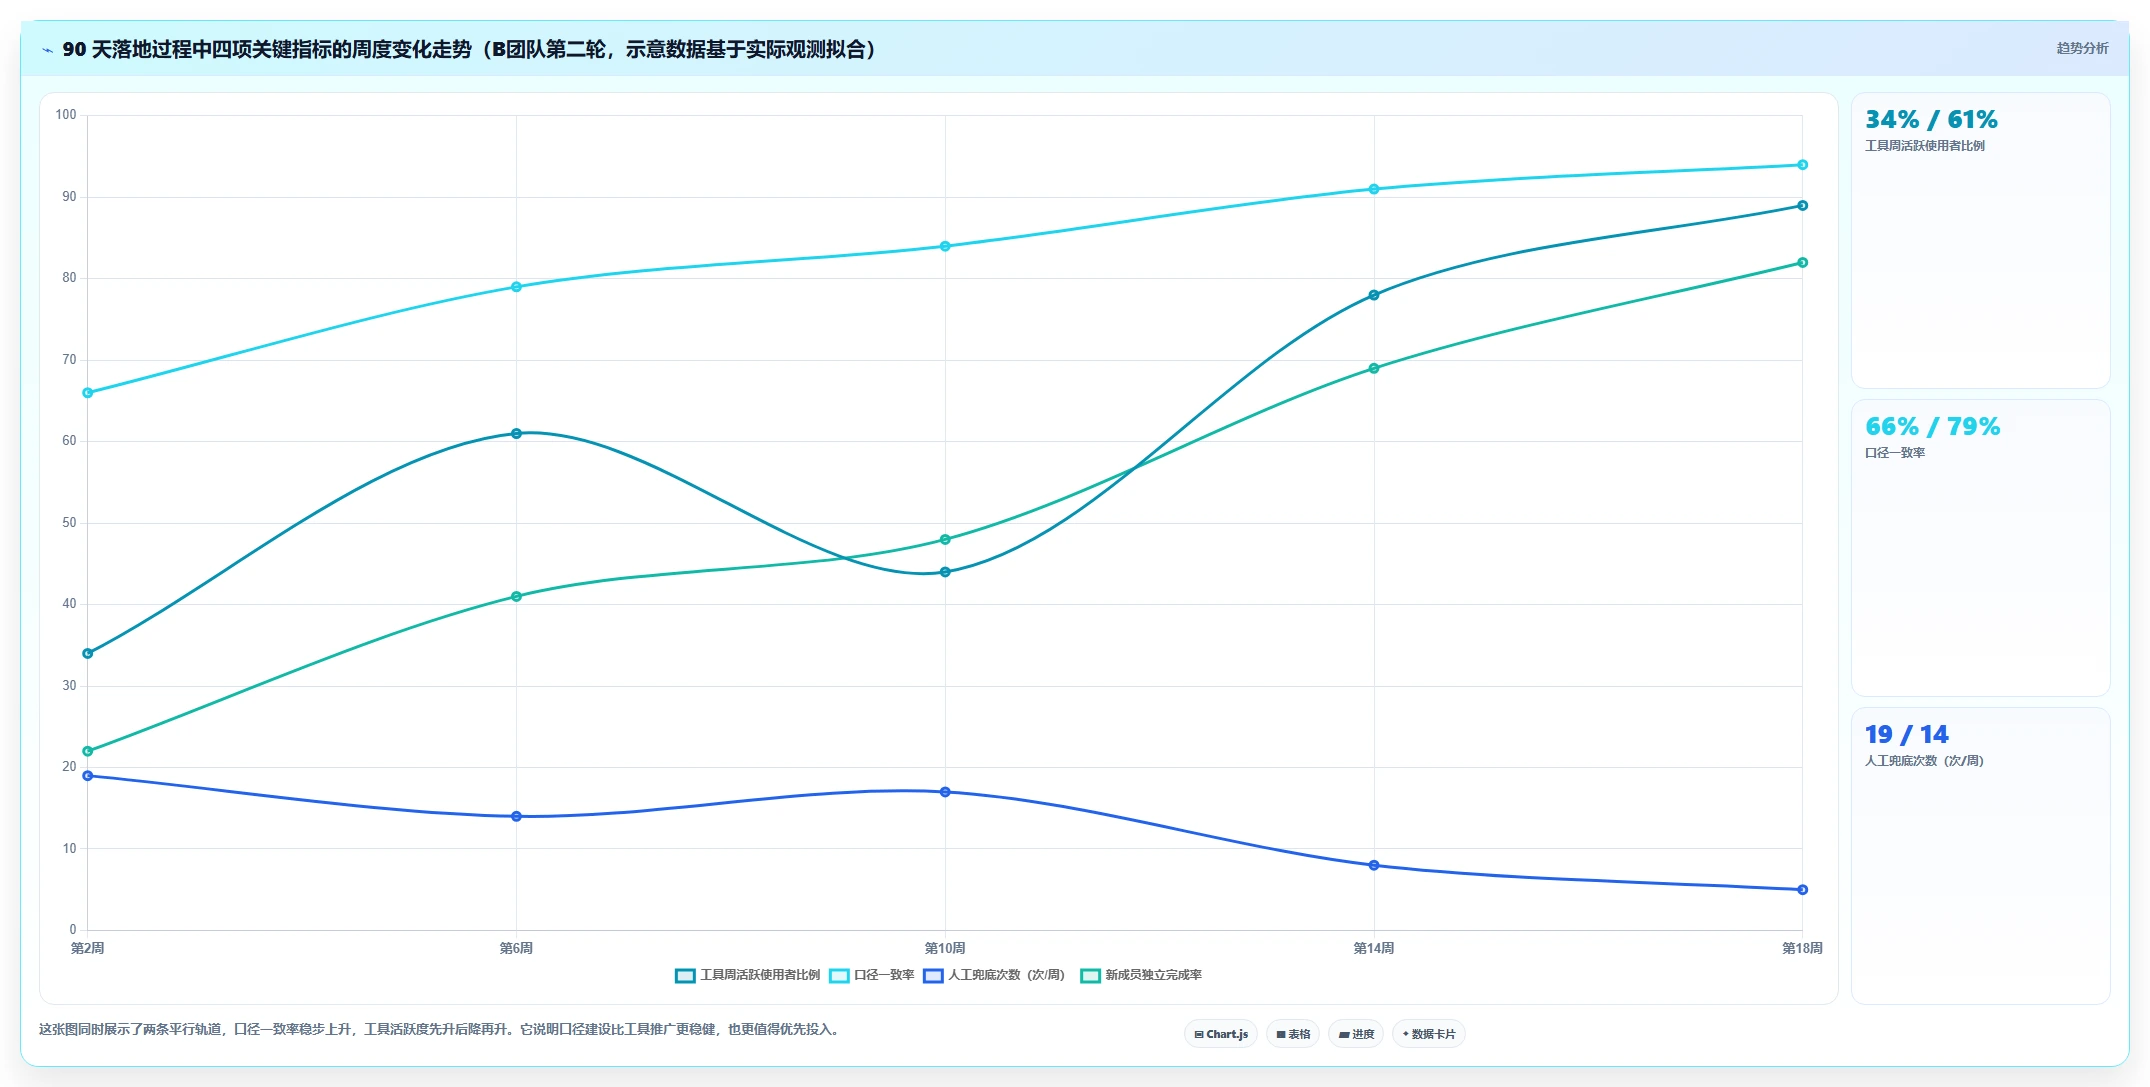The image size is (2150, 1087).
Task: Click the 第6周 x-axis label
Action: [x=516, y=948]
